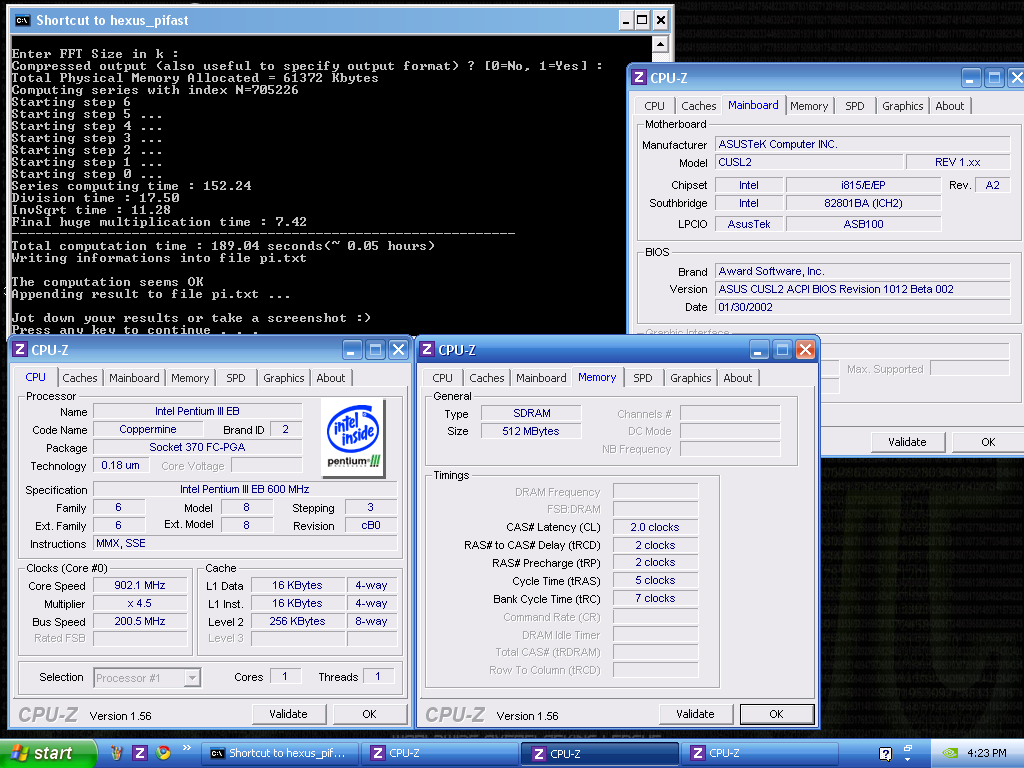
Task: Open the Memory tab in the Mainboard window
Action: tap(808, 106)
